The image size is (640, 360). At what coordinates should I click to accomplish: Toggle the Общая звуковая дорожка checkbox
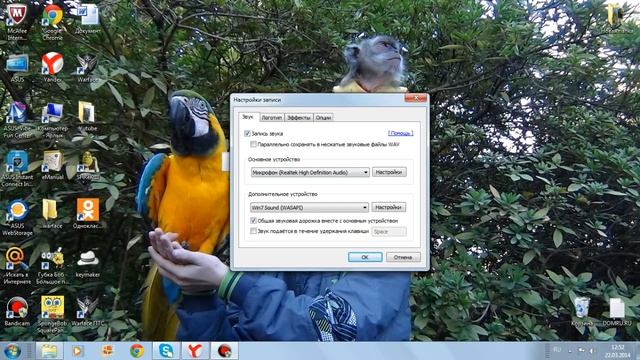(253, 221)
